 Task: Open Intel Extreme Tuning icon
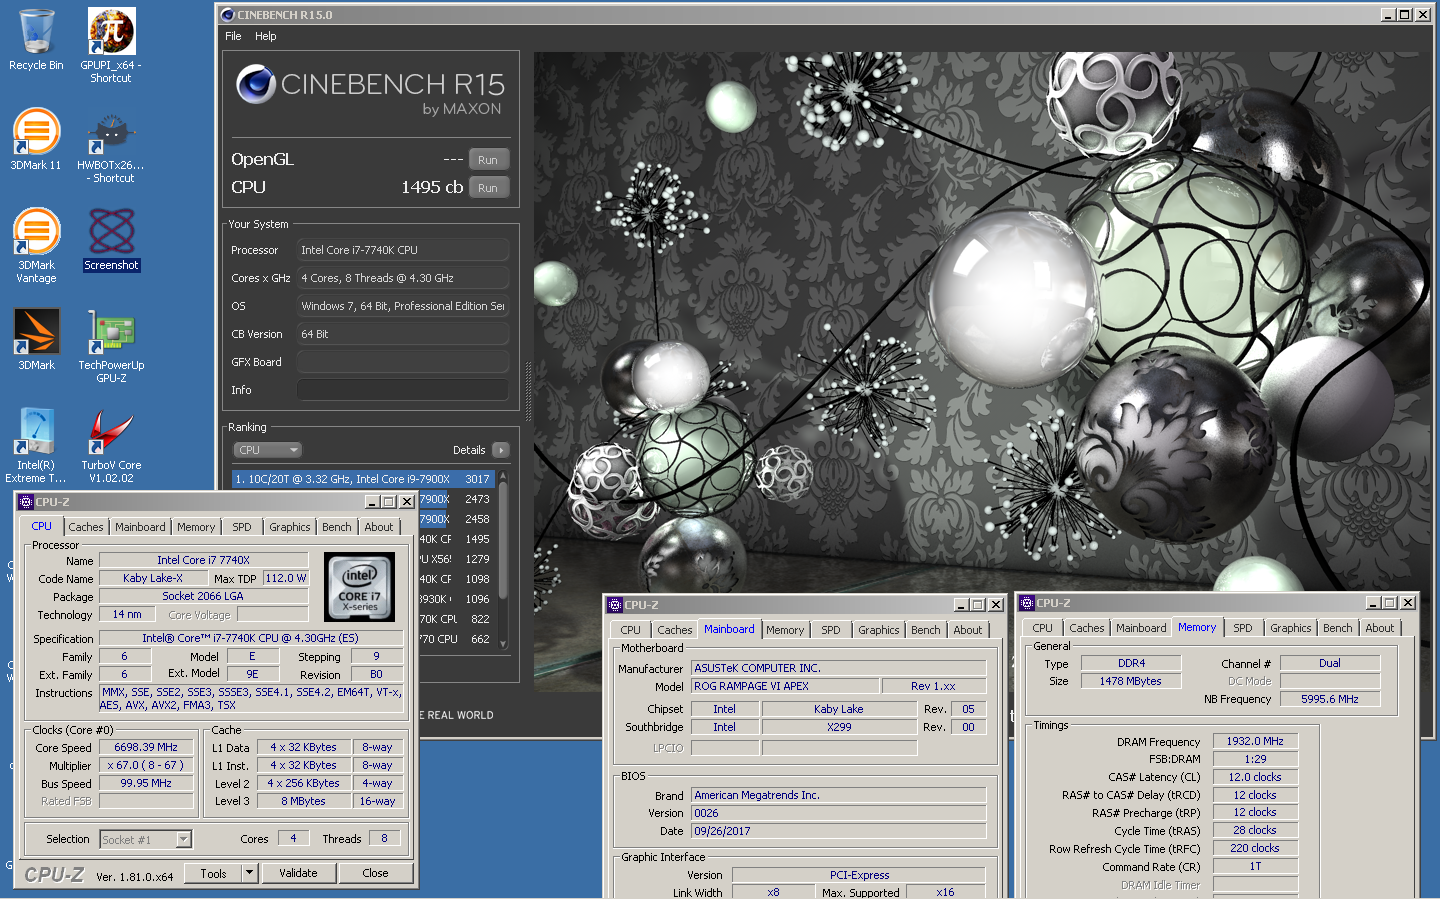pos(36,445)
